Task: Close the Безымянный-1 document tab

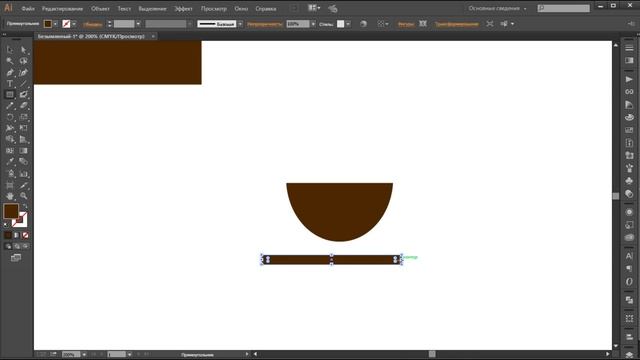Action: (153, 36)
